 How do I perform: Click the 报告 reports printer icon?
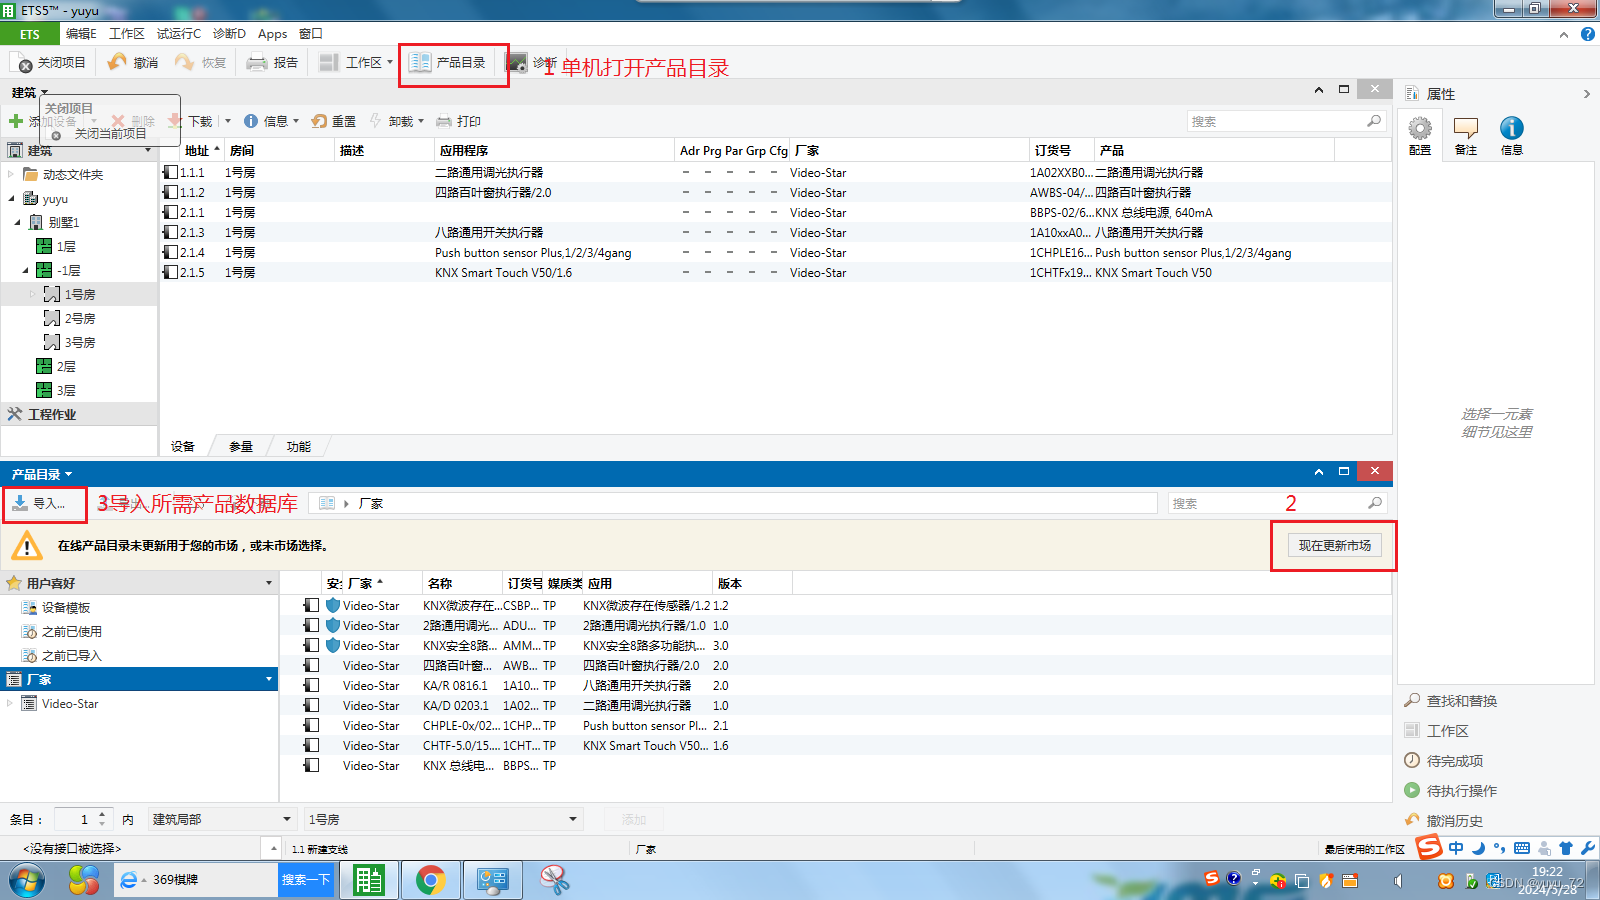(257, 62)
